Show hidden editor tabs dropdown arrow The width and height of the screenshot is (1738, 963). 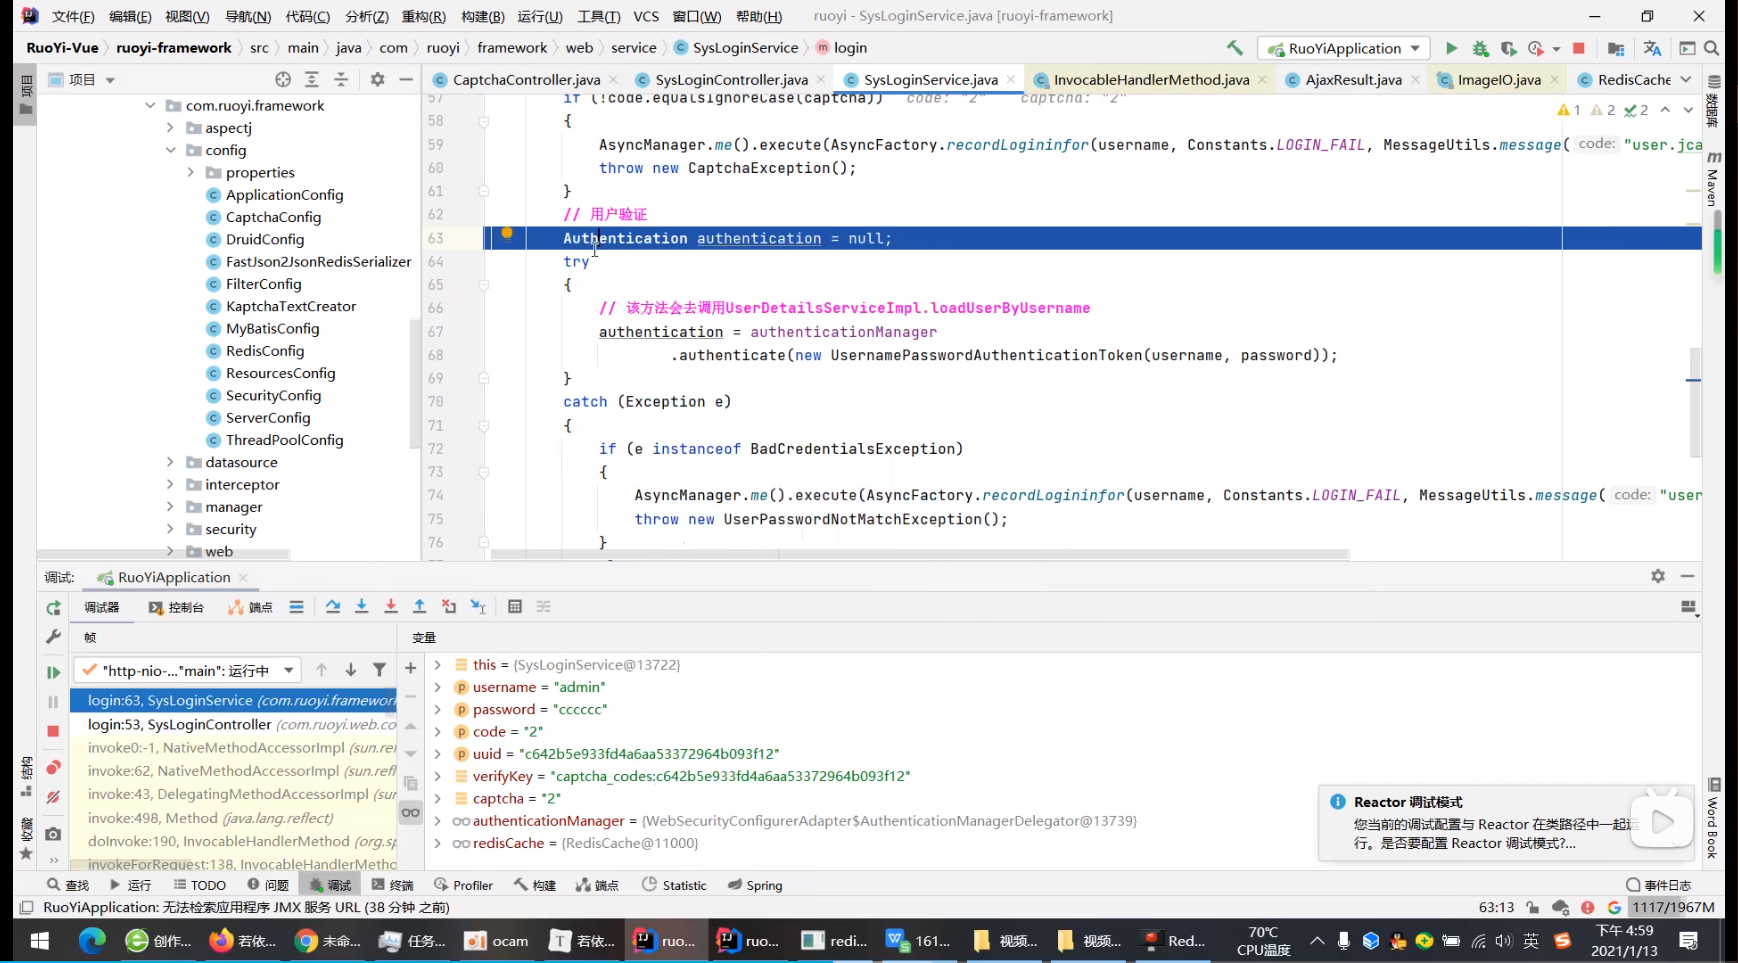click(1686, 79)
